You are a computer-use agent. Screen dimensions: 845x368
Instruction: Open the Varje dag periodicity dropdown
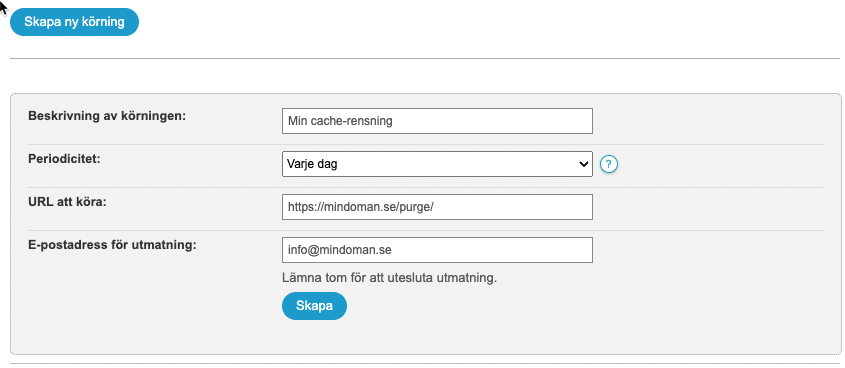(437, 164)
